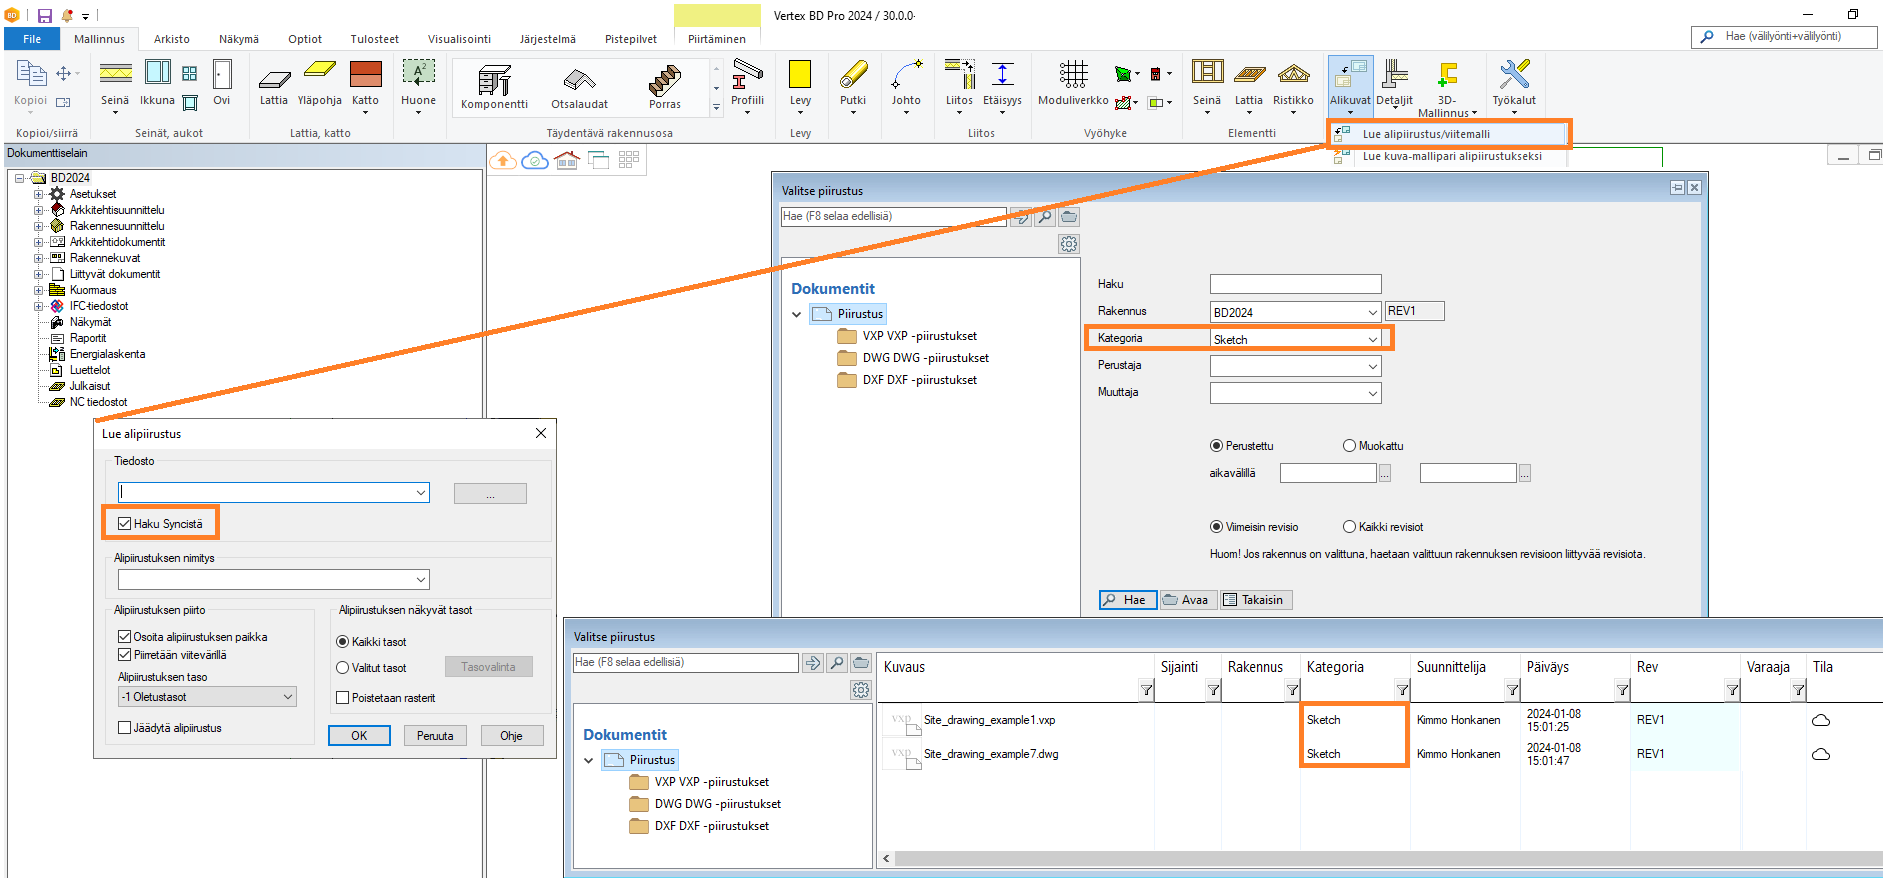Toggle the Haku Syncistä checkbox

pyautogui.click(x=125, y=524)
